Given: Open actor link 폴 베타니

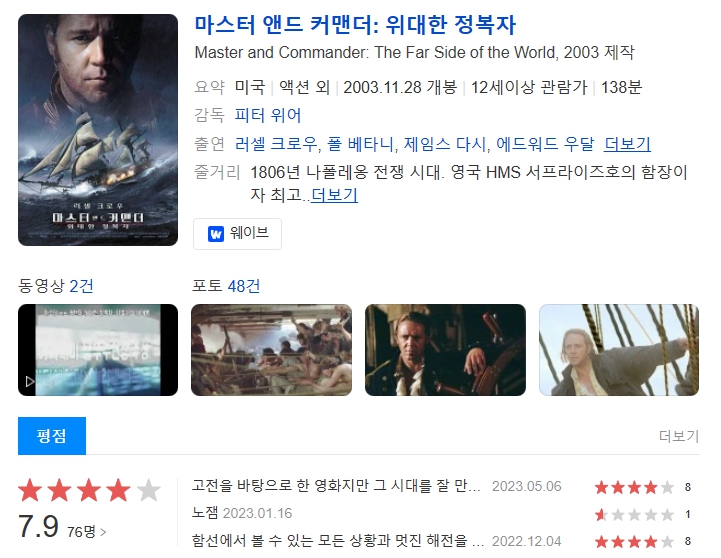Looking at the screenshot, I should click(x=360, y=144).
